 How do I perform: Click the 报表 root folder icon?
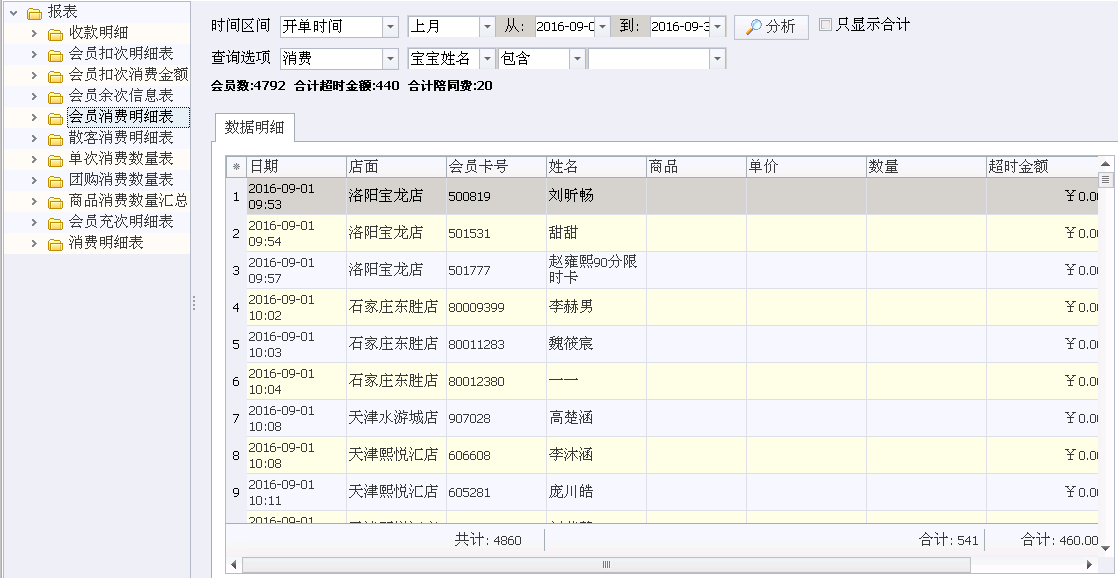pos(34,13)
